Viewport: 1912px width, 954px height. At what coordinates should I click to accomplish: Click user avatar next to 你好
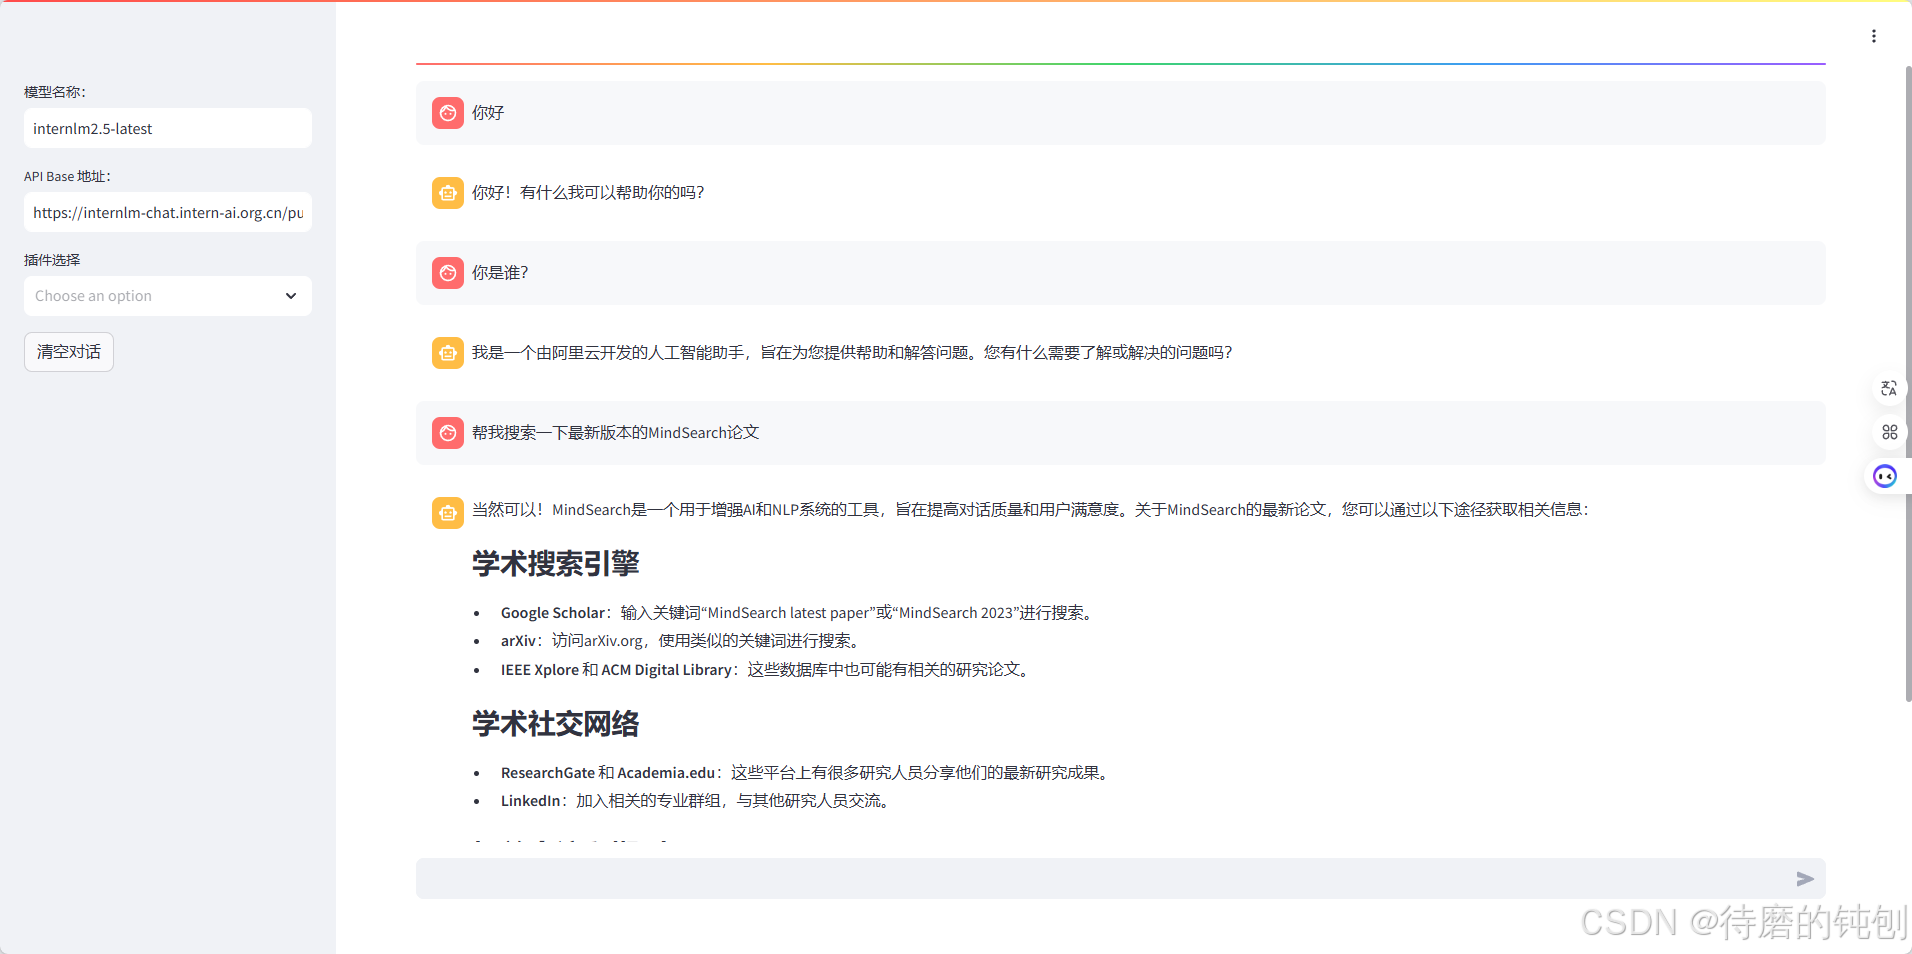pyautogui.click(x=448, y=113)
